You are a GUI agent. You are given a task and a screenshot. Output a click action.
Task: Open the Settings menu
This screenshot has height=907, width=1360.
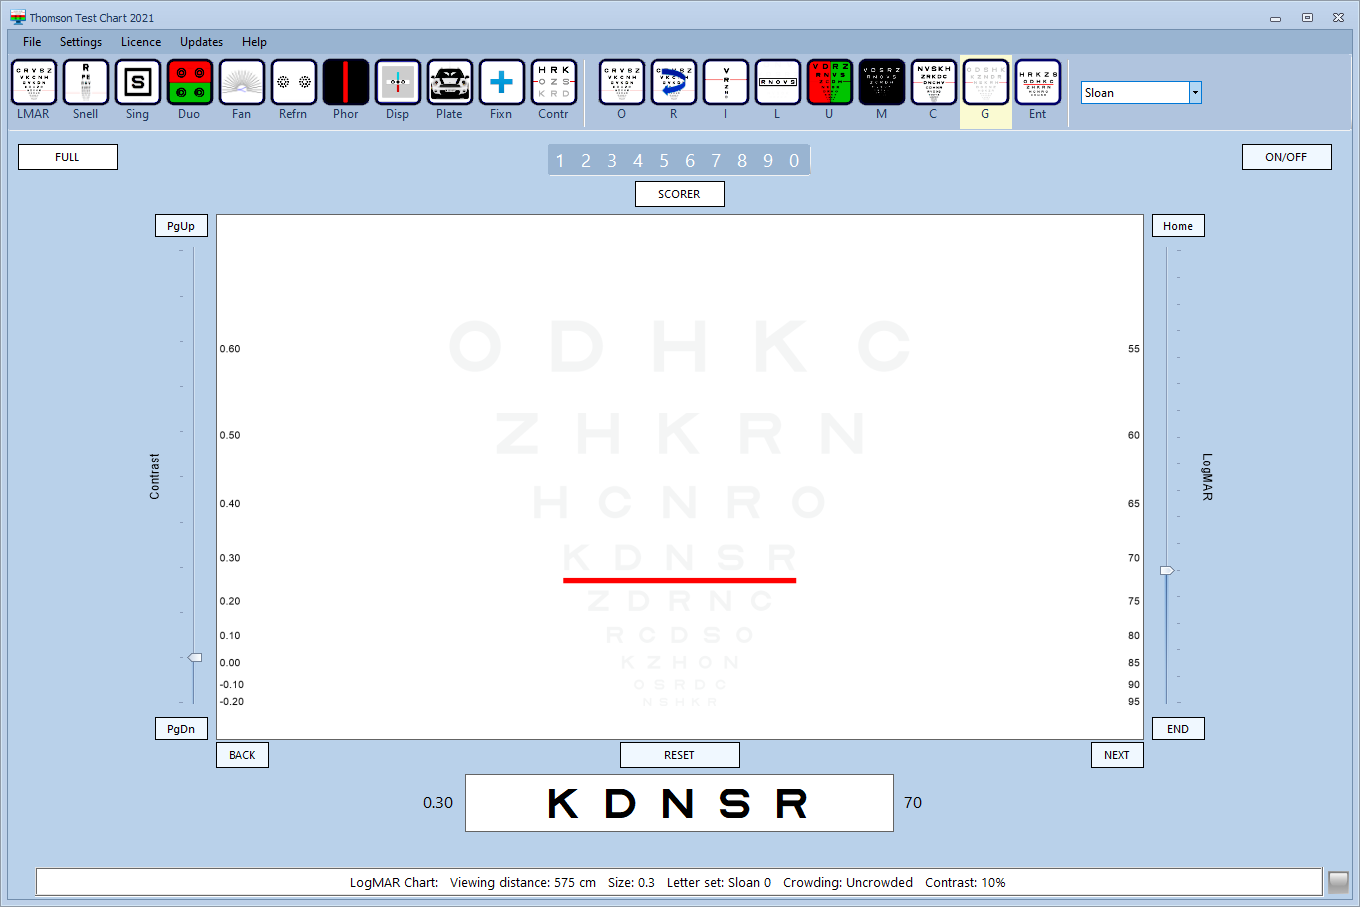(81, 42)
